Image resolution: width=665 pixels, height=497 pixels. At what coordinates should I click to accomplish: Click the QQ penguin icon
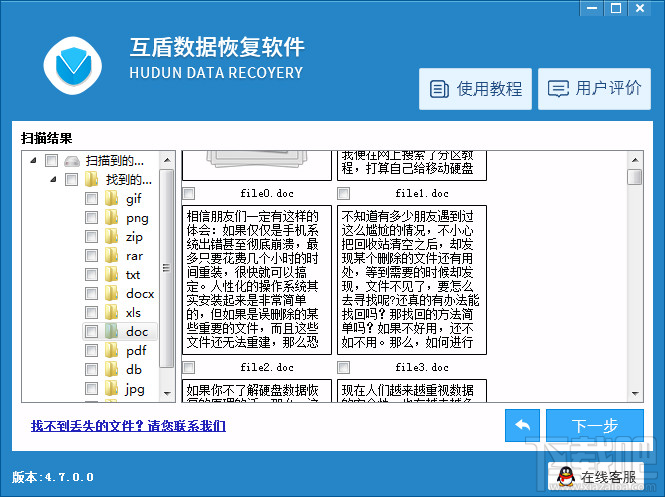pyautogui.click(x=566, y=477)
